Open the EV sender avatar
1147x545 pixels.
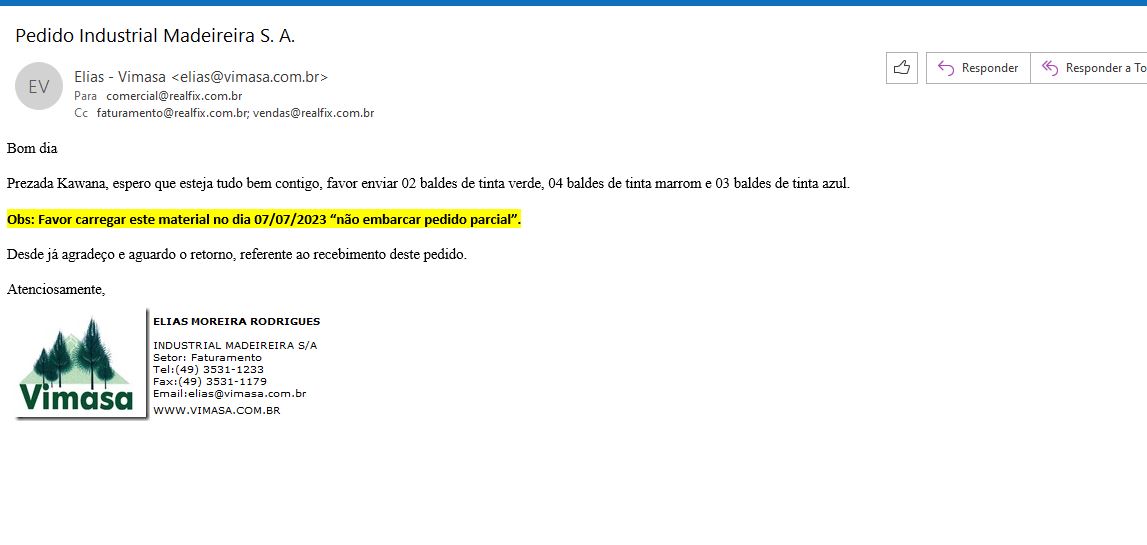tap(39, 86)
